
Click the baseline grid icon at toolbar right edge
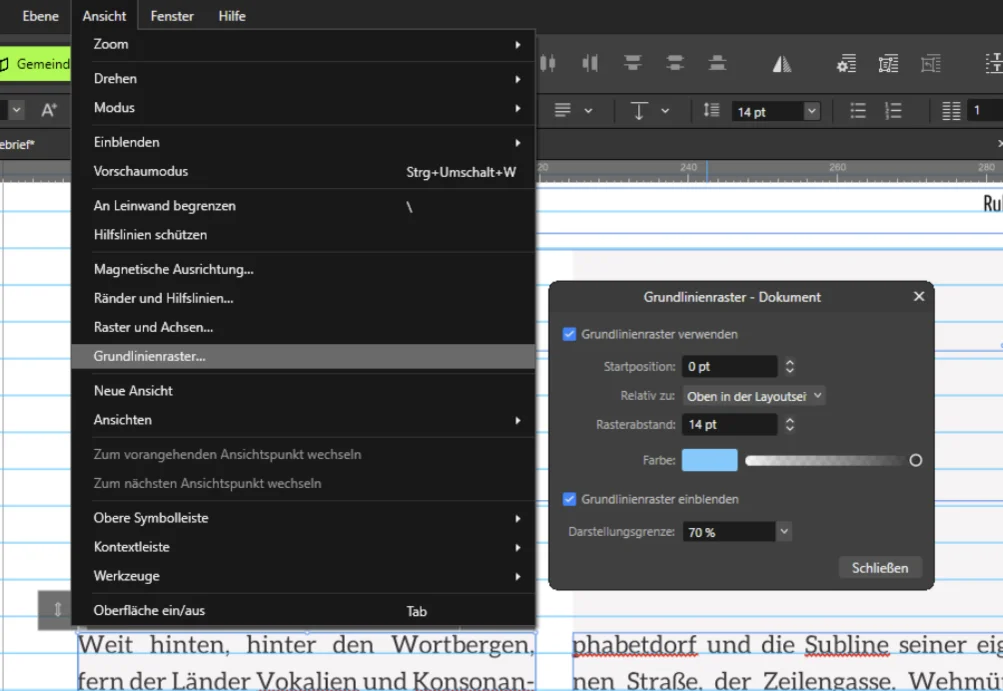click(x=995, y=63)
